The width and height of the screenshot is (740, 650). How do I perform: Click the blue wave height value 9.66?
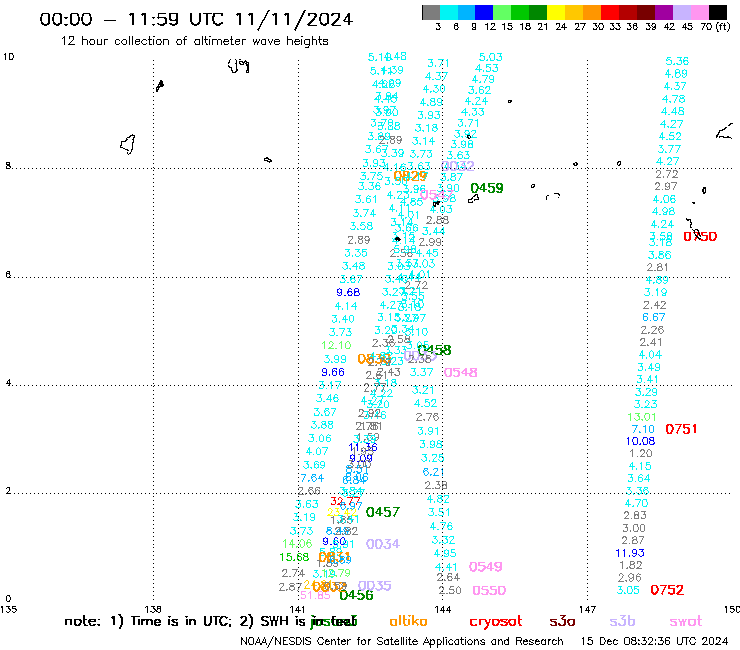click(333, 372)
